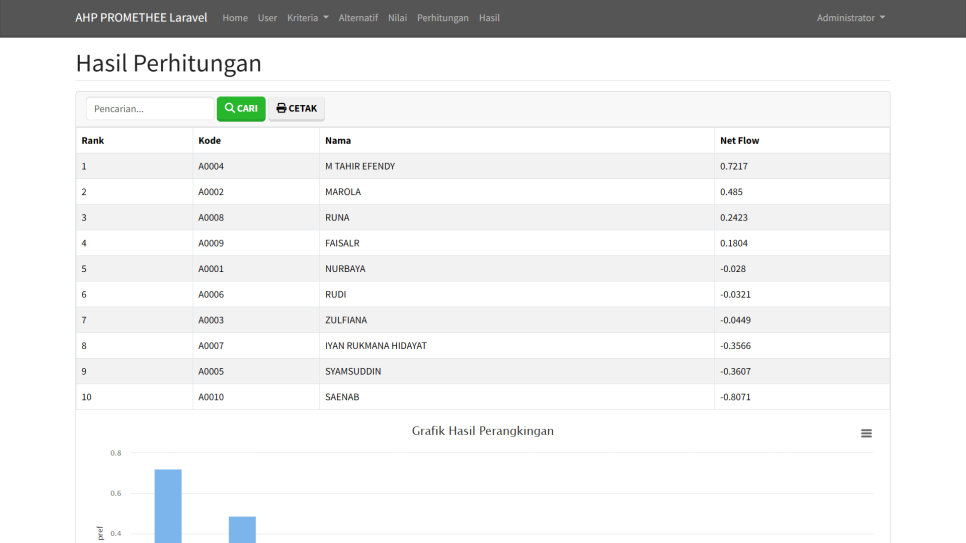Focus the Pencarian search field
Screen dimensions: 966x543
point(150,108)
